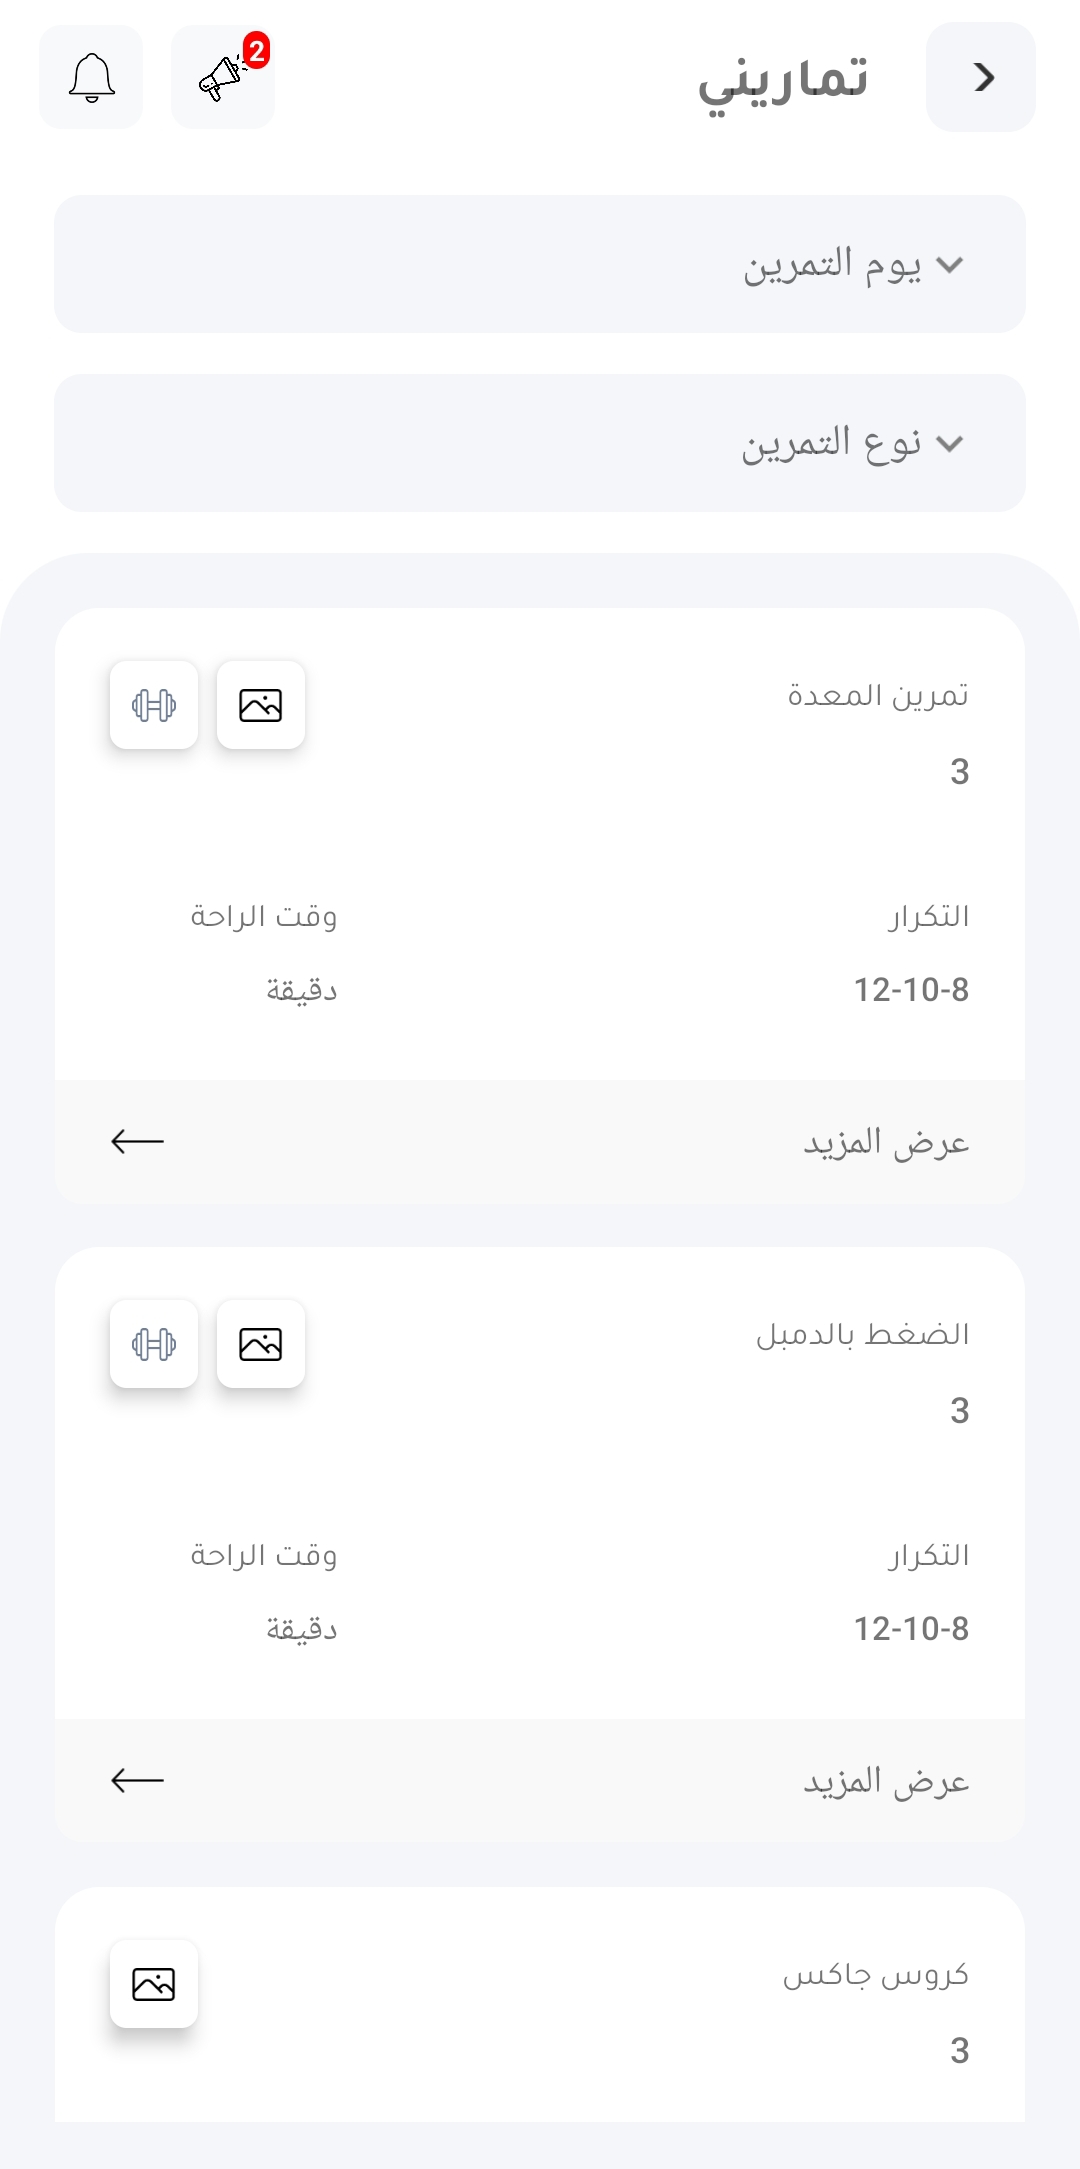Open the notifications bell

click(x=91, y=77)
